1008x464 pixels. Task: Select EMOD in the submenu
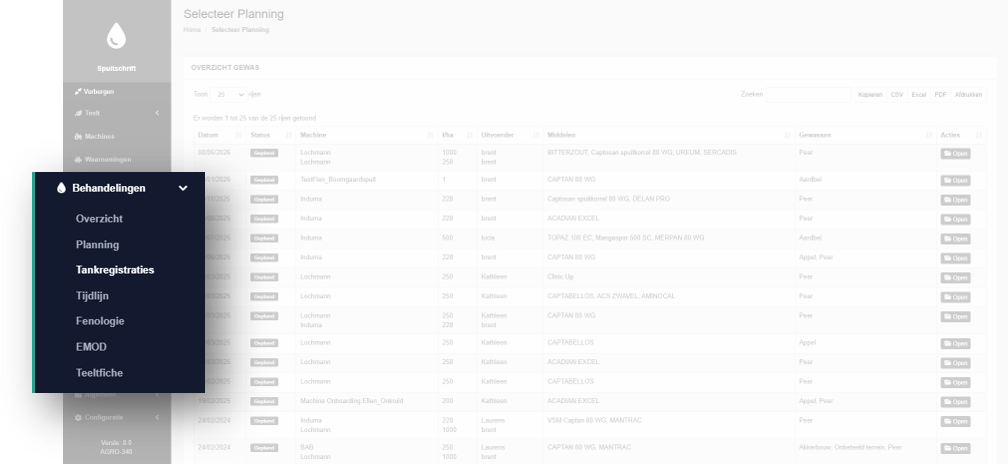tap(91, 347)
